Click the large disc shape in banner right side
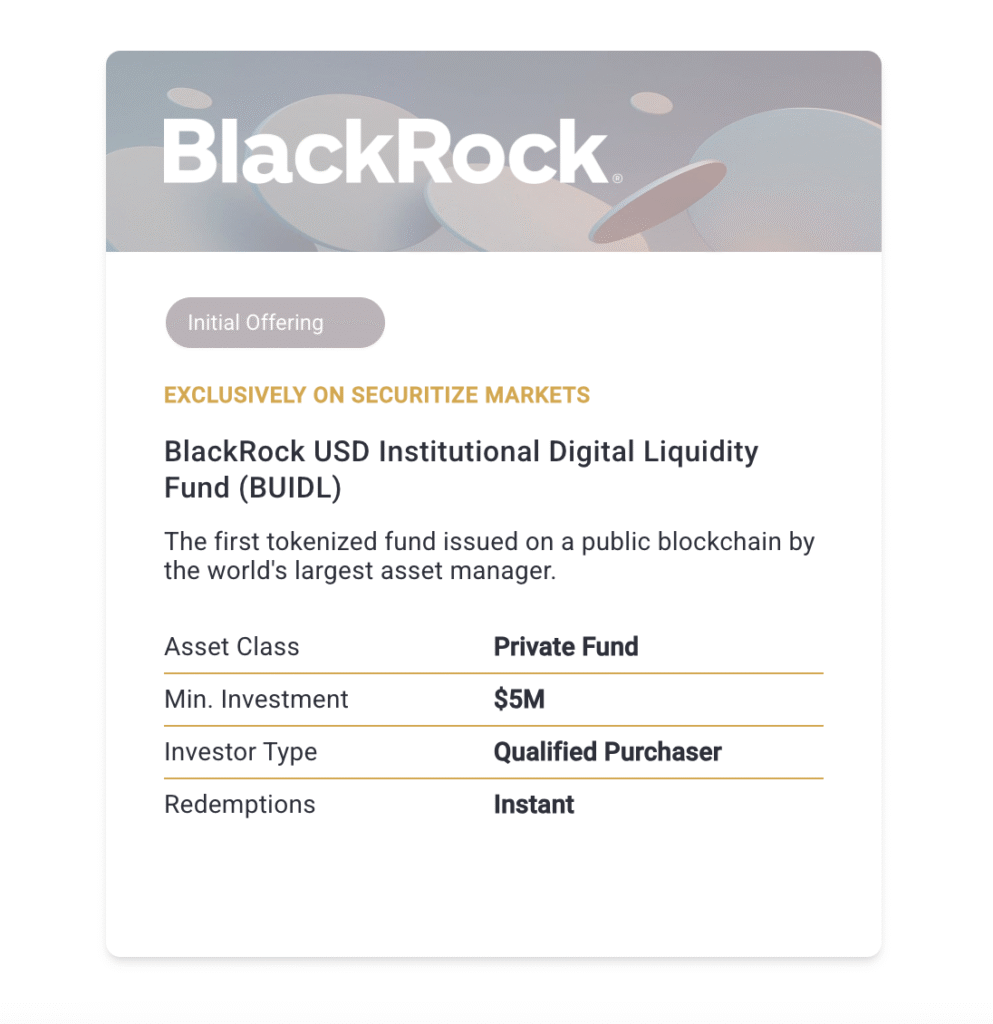Screen dimensions: 993x1024 point(800,170)
